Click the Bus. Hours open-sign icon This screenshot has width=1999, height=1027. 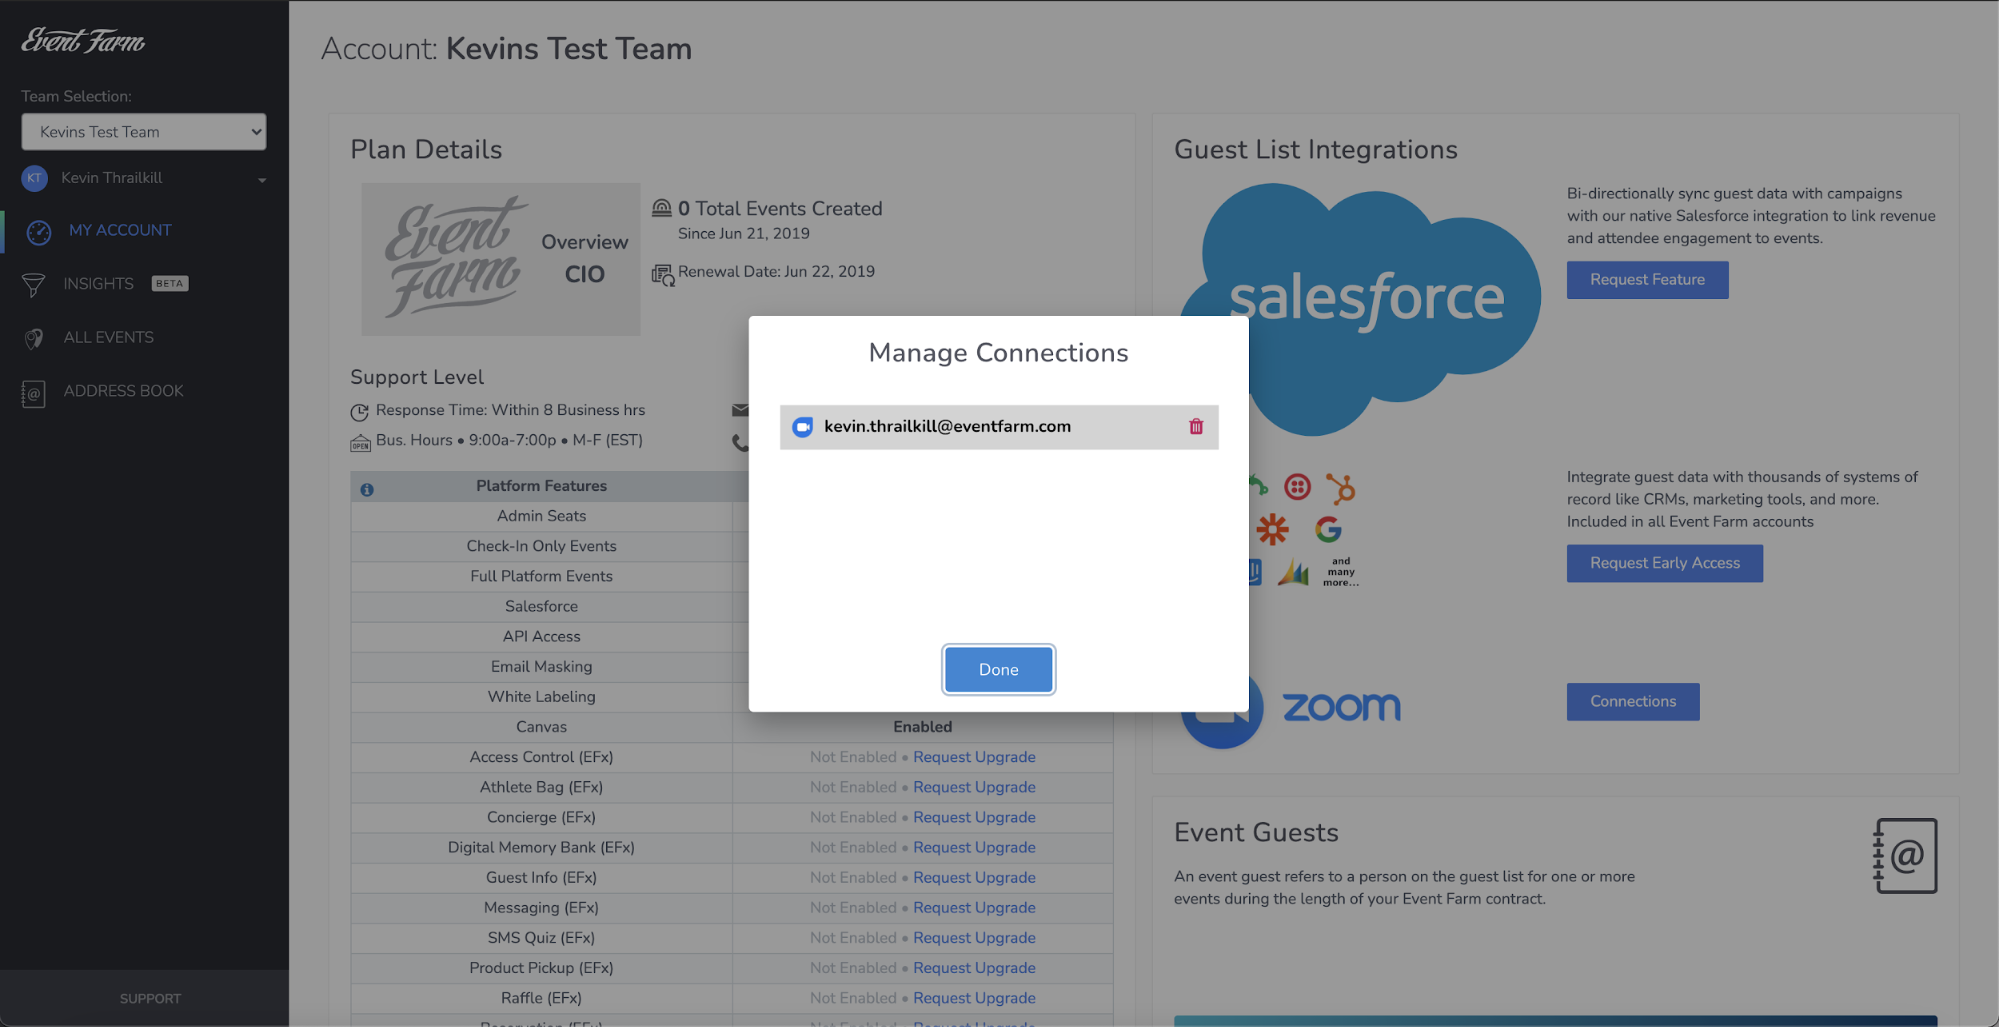tap(360, 442)
